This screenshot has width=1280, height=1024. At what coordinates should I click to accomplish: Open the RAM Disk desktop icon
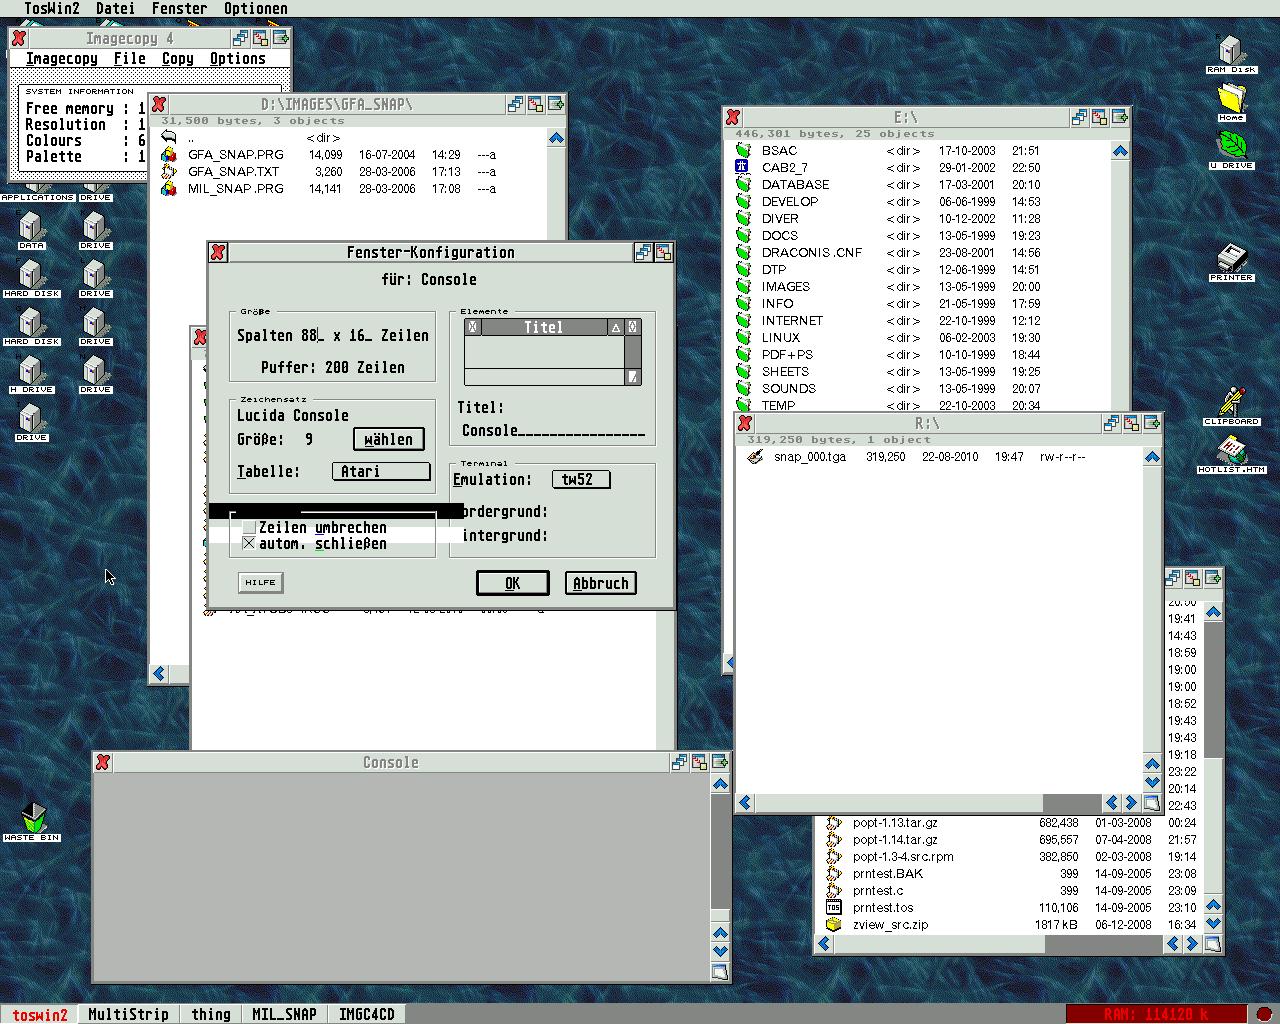[x=1230, y=51]
